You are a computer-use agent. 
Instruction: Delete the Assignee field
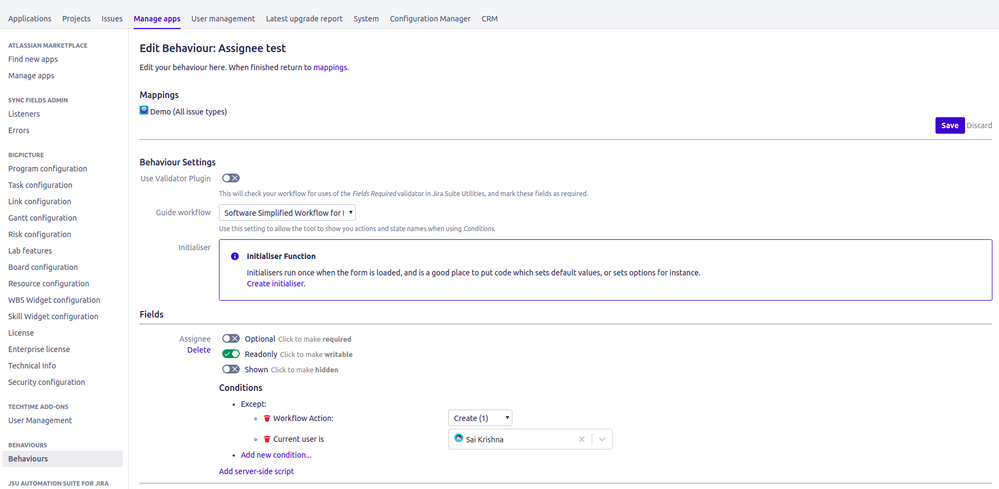(199, 350)
